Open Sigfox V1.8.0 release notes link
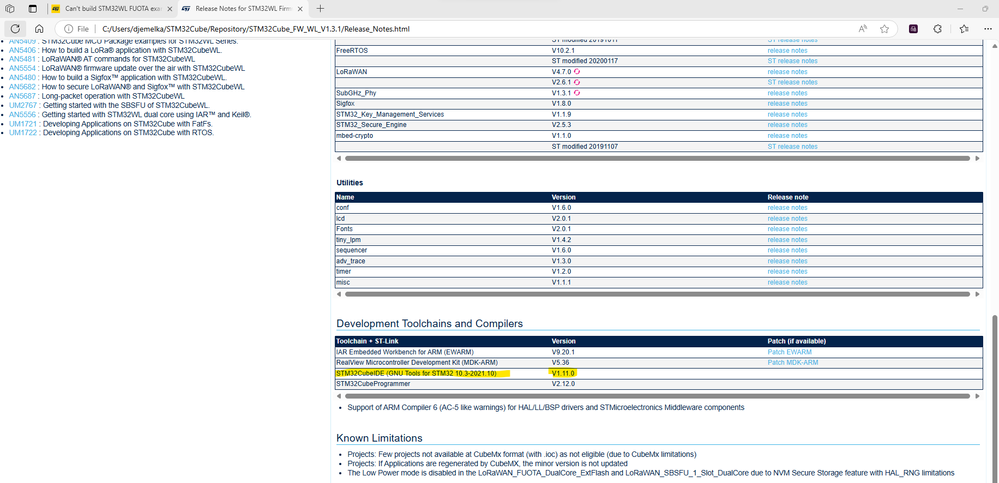Viewport: 999px width, 483px height. (787, 103)
